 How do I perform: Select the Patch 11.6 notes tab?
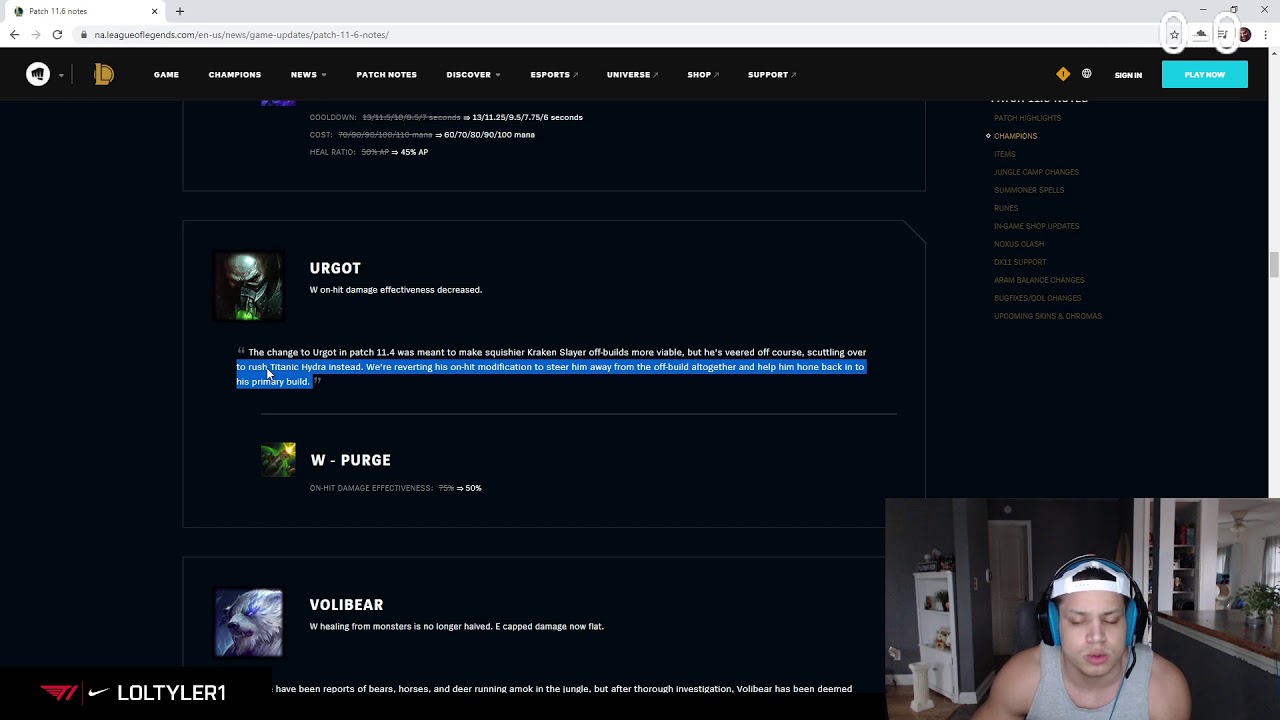[85, 11]
